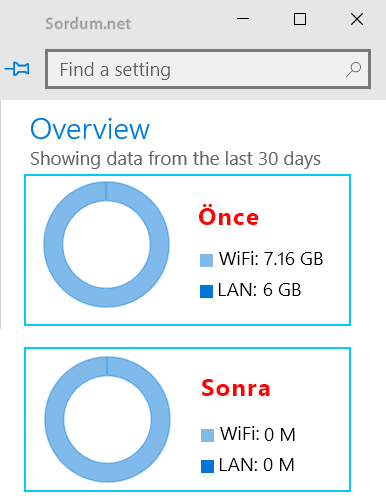Maximize the Settings window

(x=300, y=19)
